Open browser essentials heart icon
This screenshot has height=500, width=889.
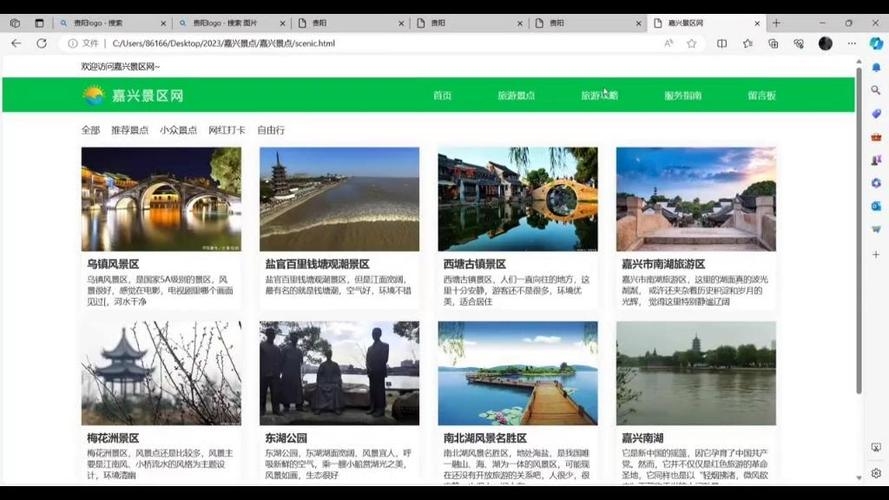pos(799,43)
